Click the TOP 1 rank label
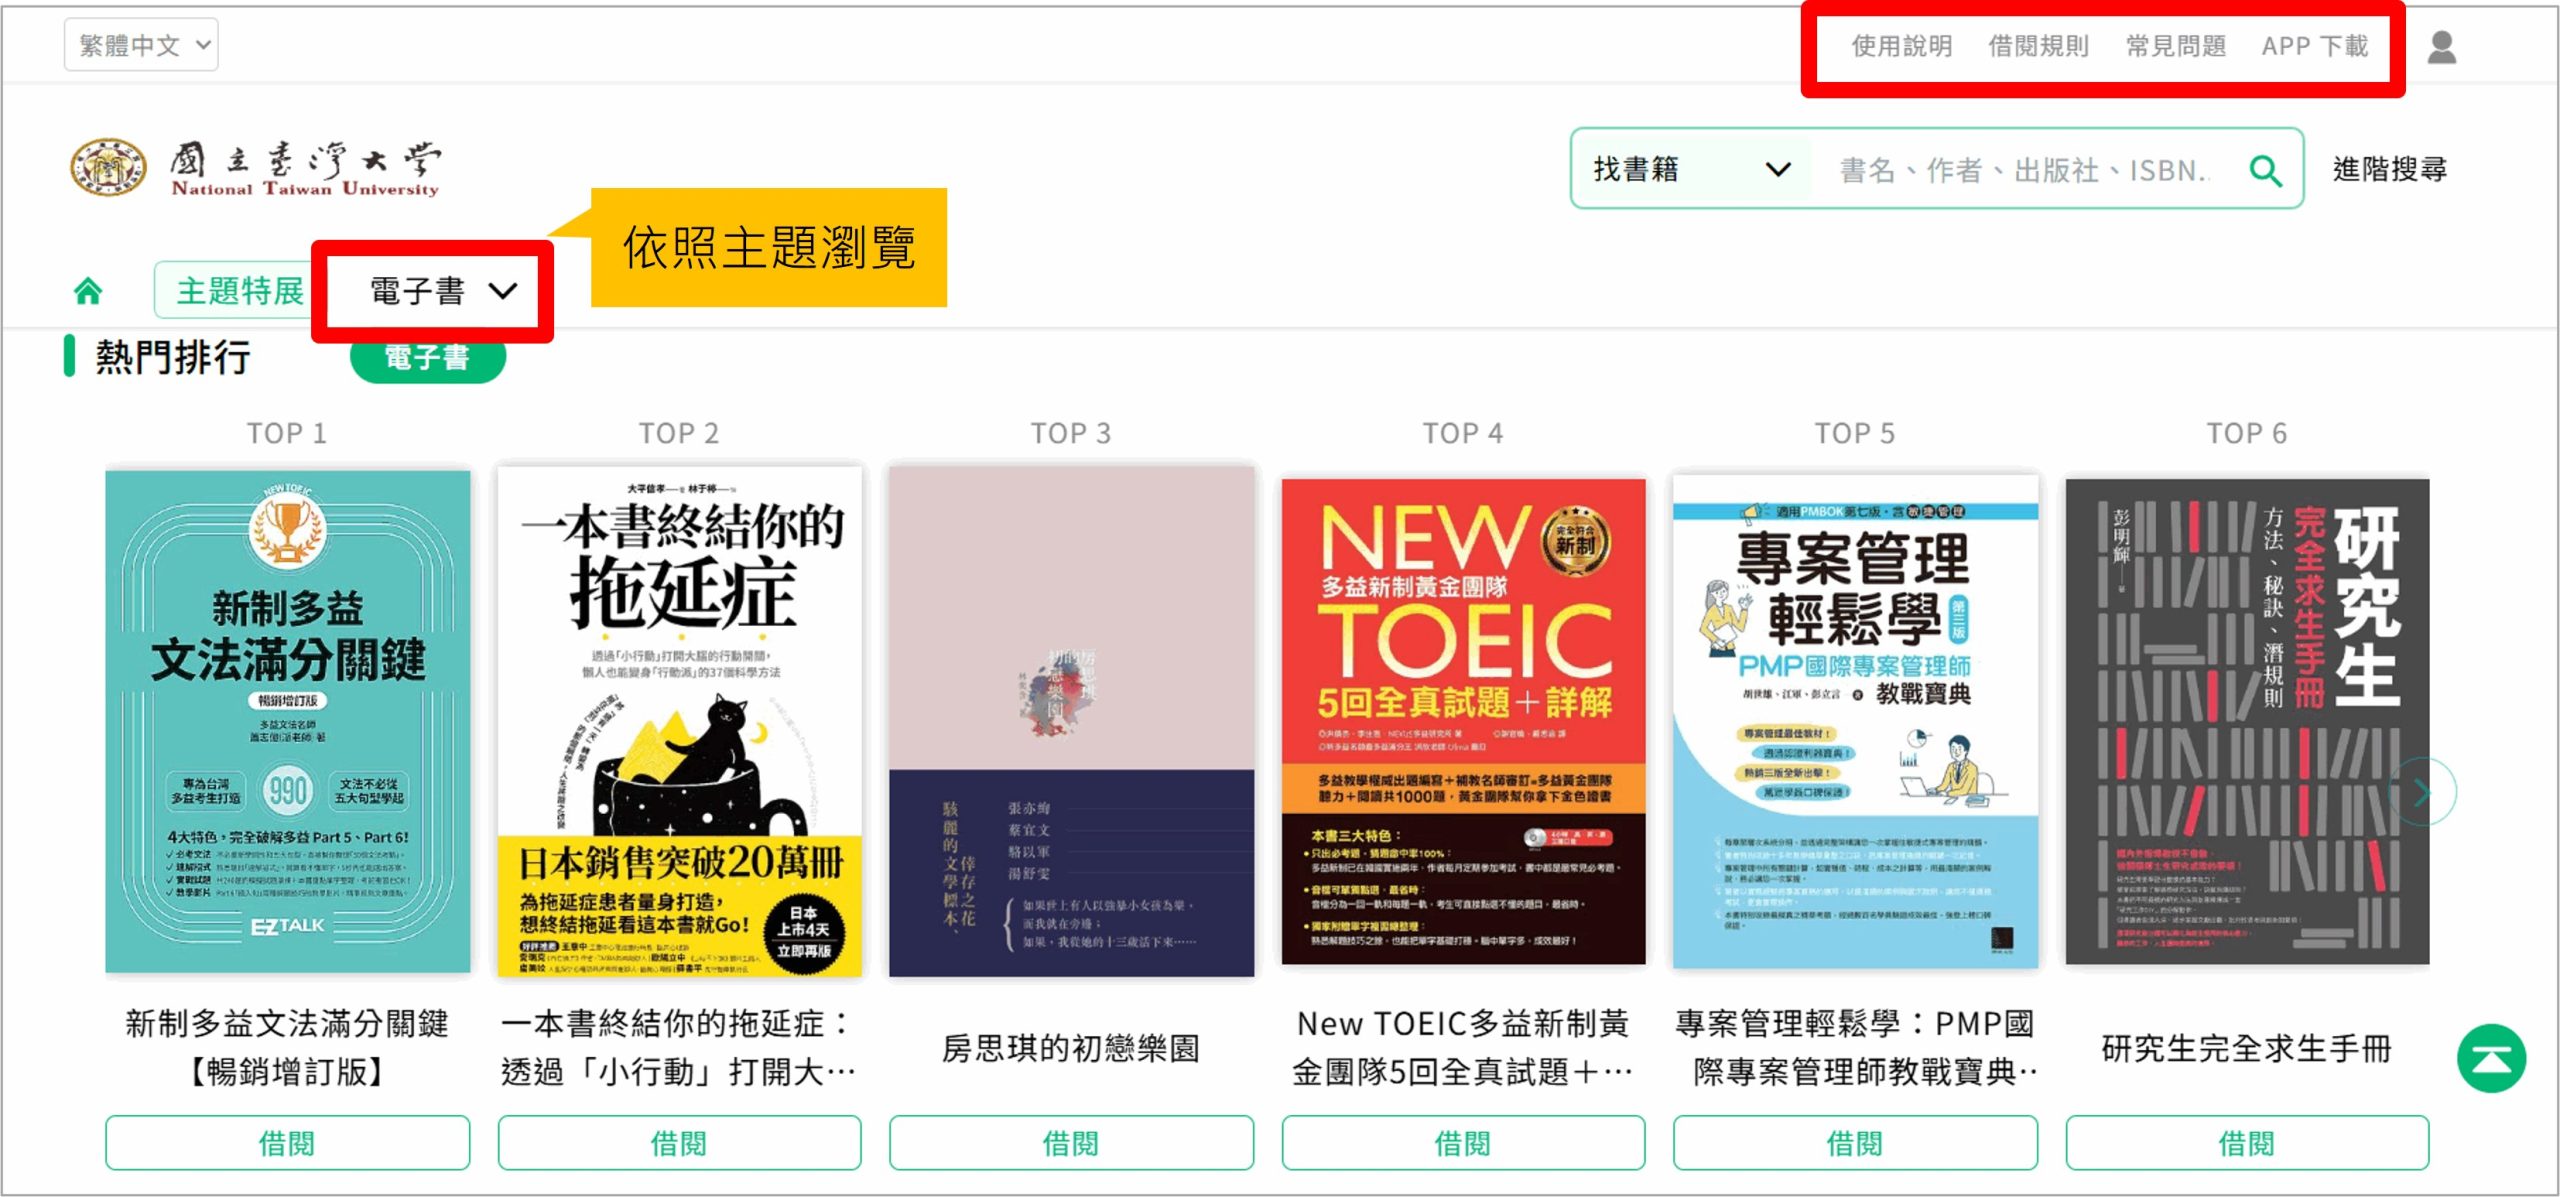This screenshot has width=2560, height=1197. pos(287,433)
